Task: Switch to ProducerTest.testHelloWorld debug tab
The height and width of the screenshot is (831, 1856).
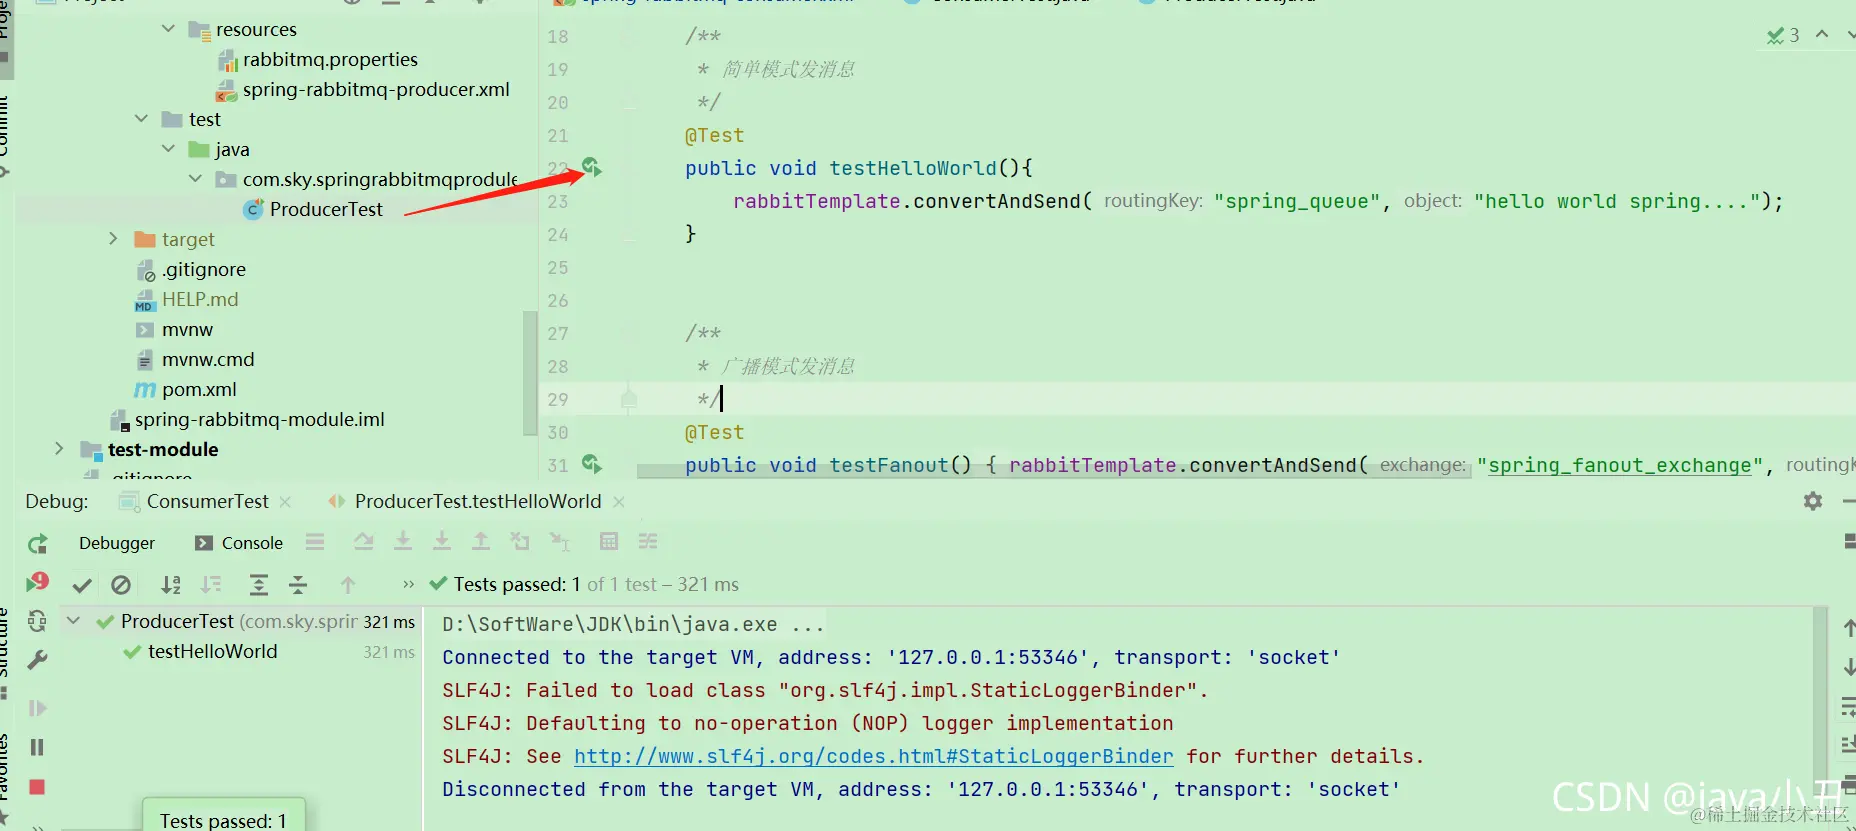Action: coord(478,502)
